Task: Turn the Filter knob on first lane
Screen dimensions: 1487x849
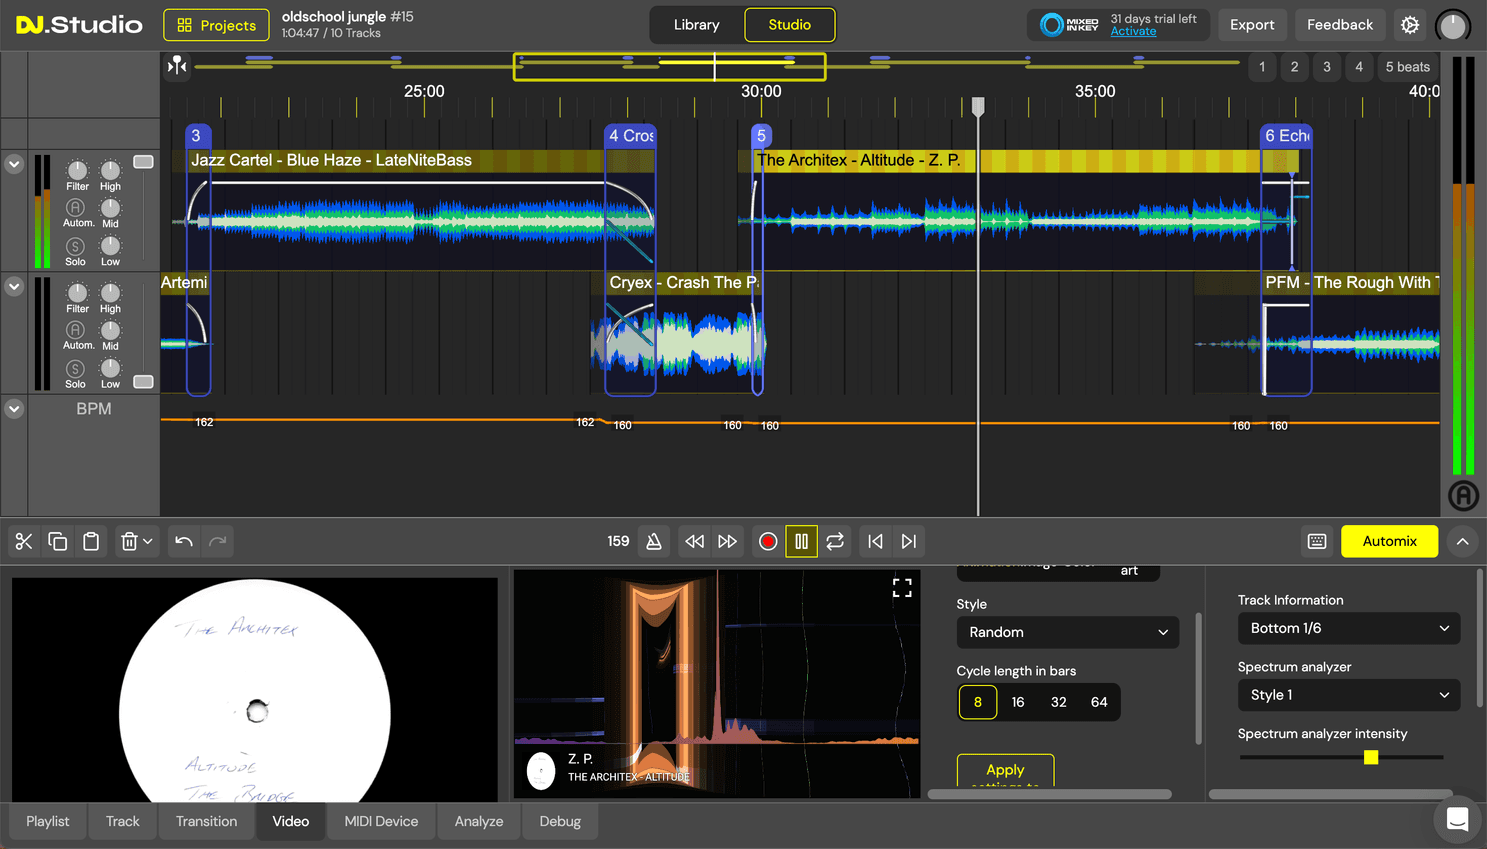Action: coord(77,170)
